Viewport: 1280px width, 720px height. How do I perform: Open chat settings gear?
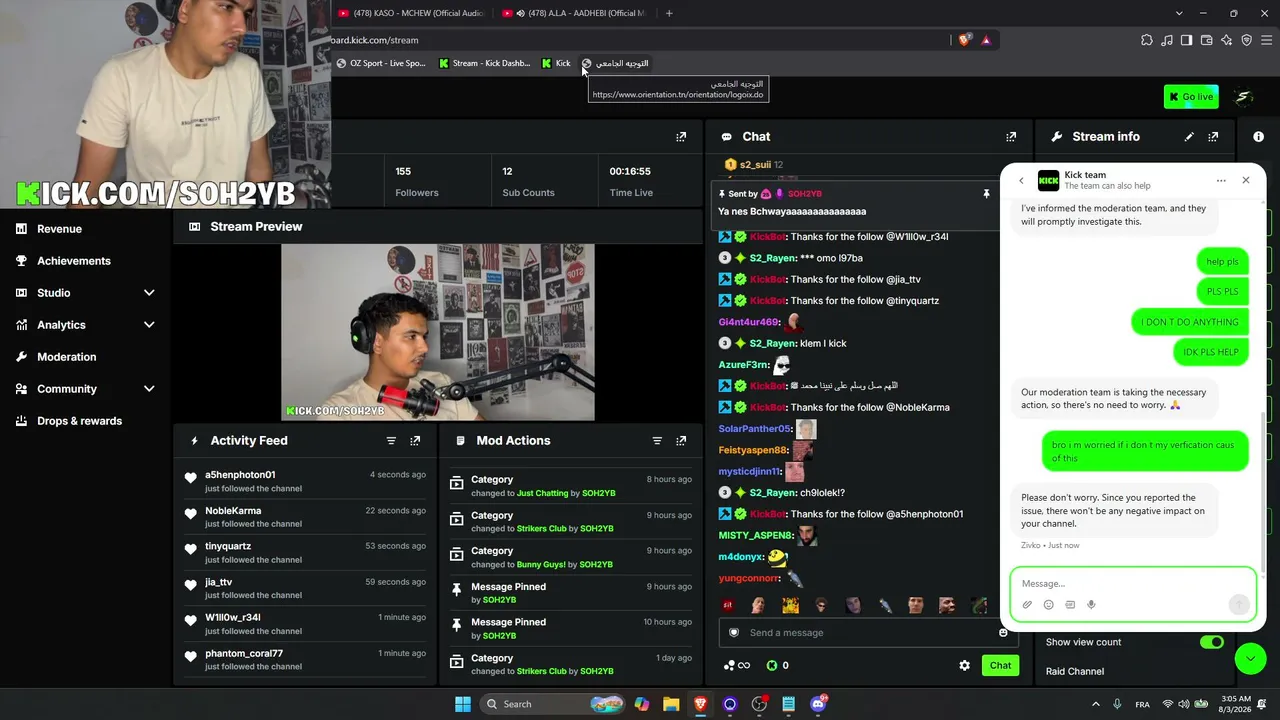[x=964, y=666]
